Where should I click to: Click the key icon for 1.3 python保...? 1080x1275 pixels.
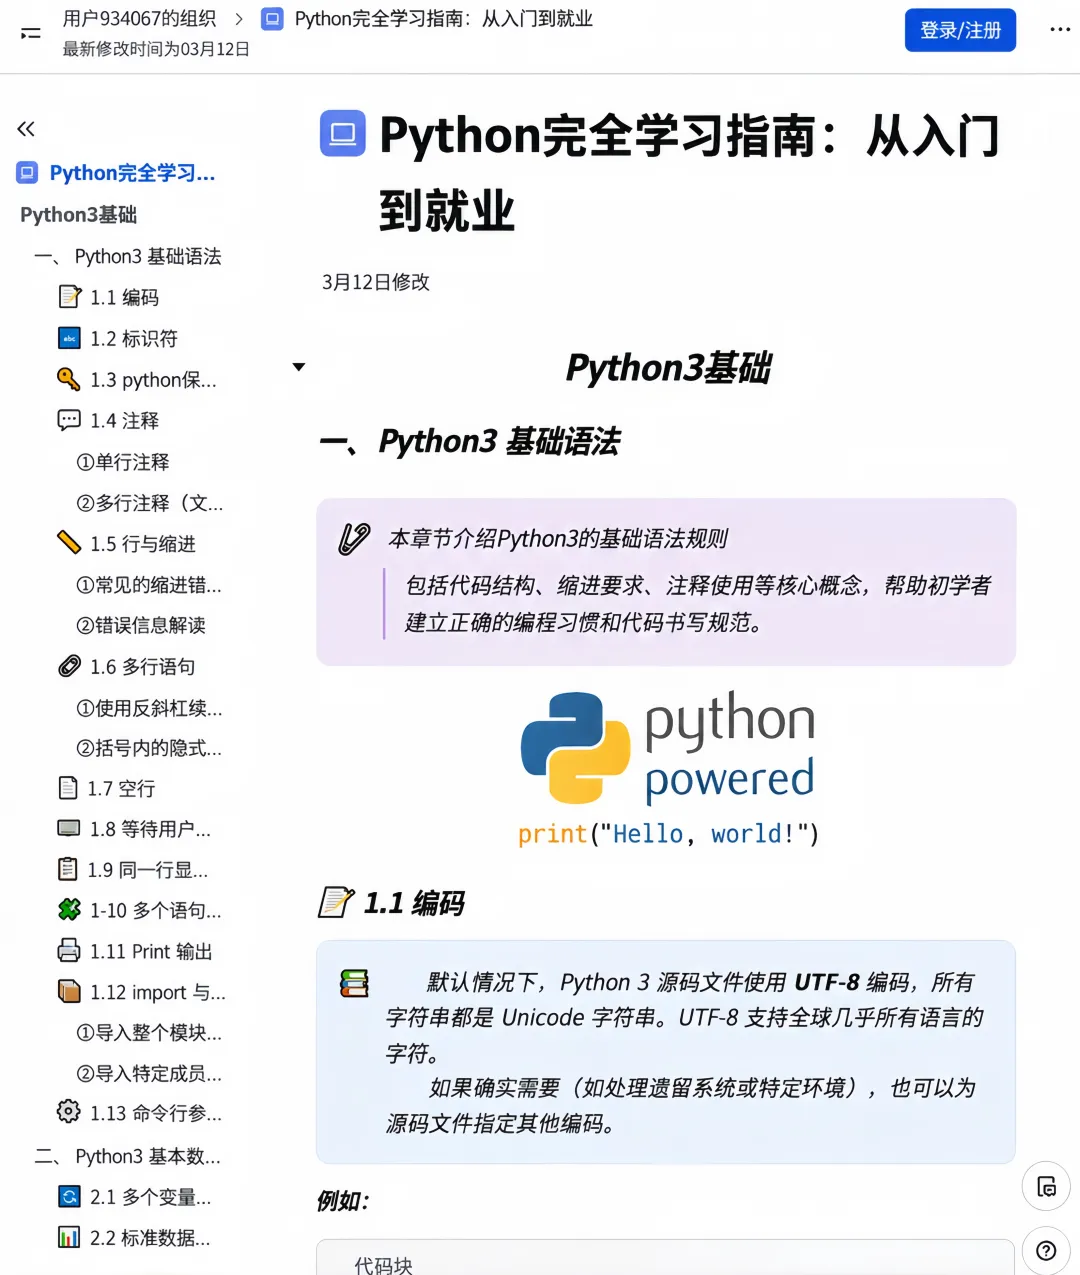click(x=69, y=379)
